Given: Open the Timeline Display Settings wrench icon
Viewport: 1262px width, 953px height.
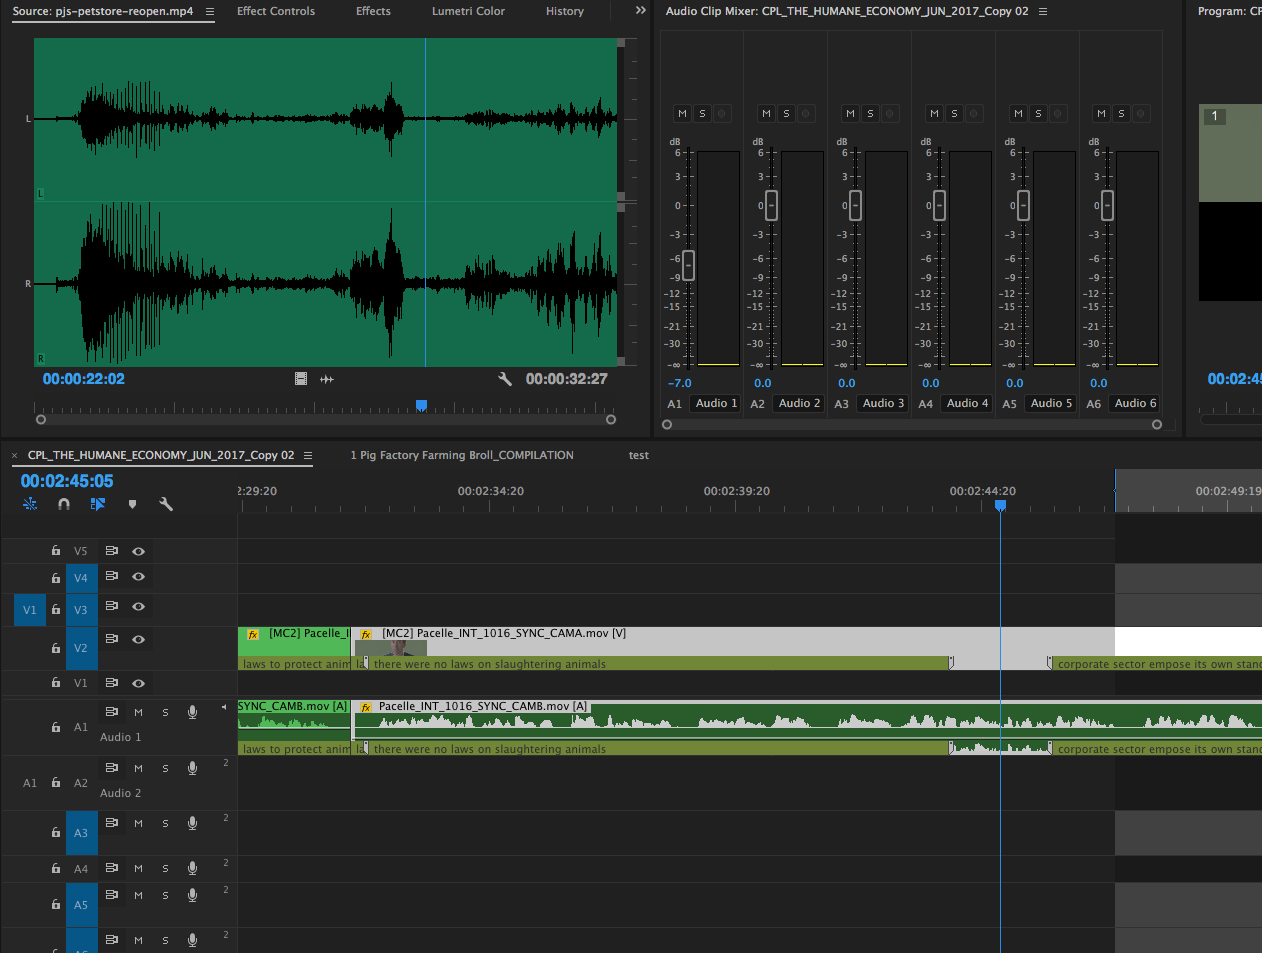Looking at the screenshot, I should pos(166,504).
